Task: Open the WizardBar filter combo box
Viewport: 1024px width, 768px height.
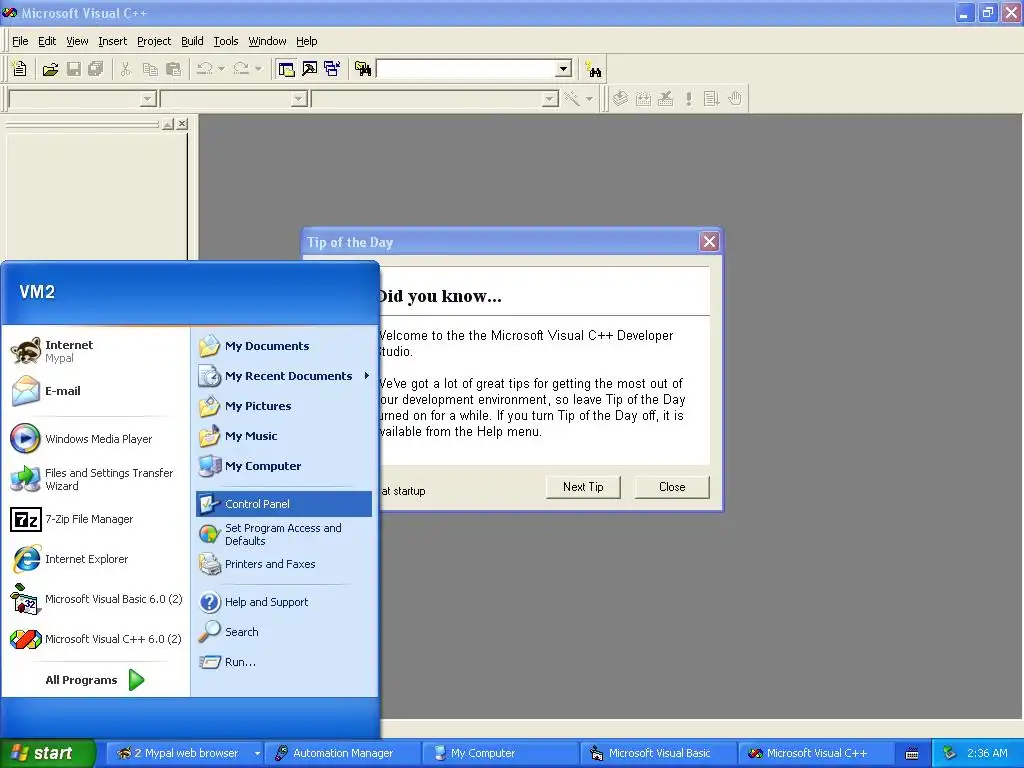Action: coord(234,99)
